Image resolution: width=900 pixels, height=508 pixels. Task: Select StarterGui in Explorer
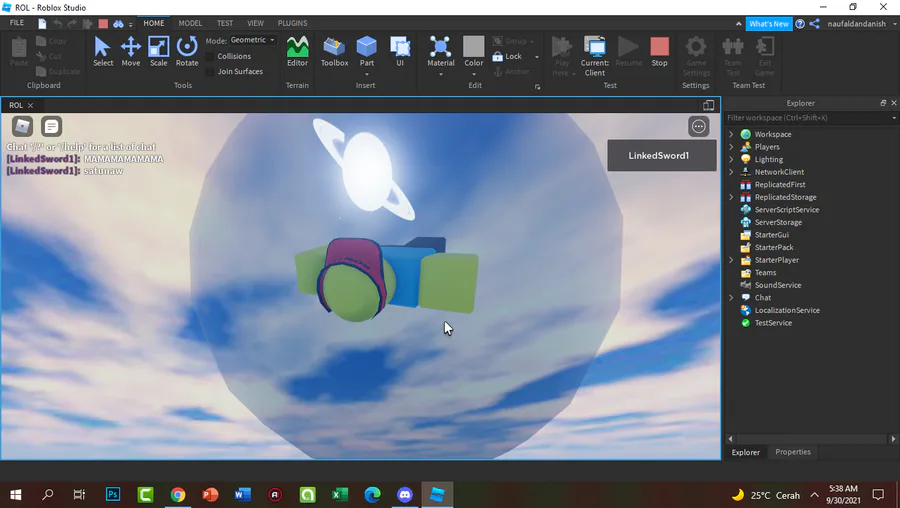click(771, 235)
